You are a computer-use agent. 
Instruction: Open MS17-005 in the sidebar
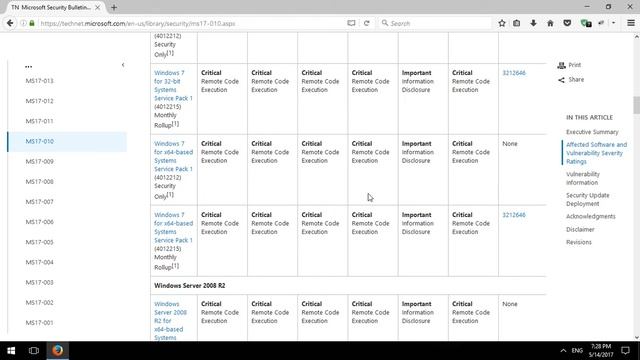[x=40, y=242]
